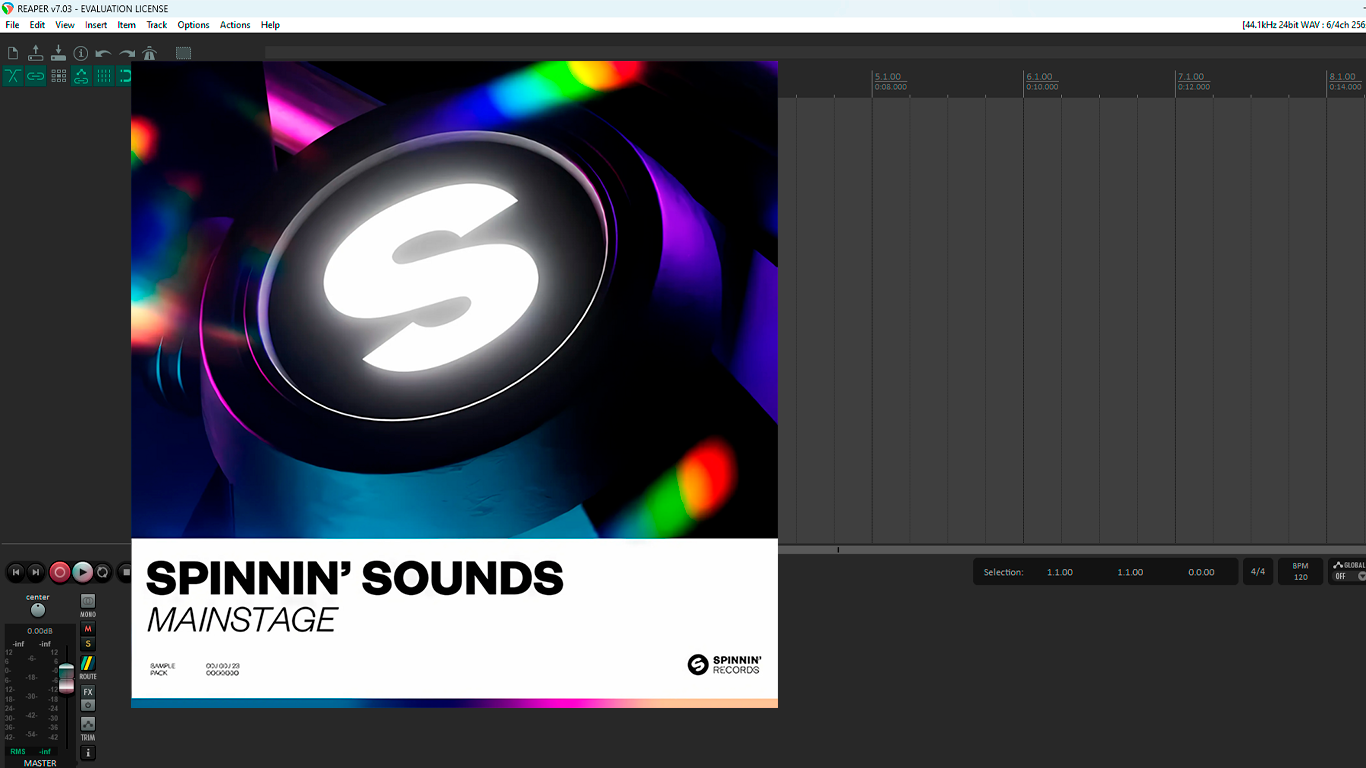Click master track info icon
The width and height of the screenshot is (1366, 768).
88,752
